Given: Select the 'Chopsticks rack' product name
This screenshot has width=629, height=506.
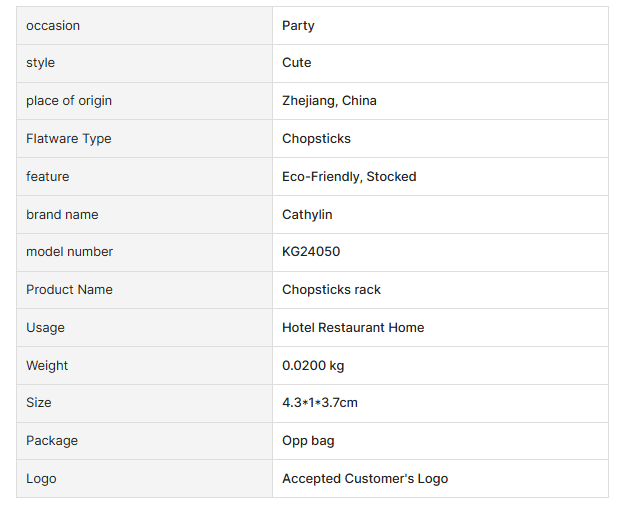Looking at the screenshot, I should pyautogui.click(x=331, y=290).
